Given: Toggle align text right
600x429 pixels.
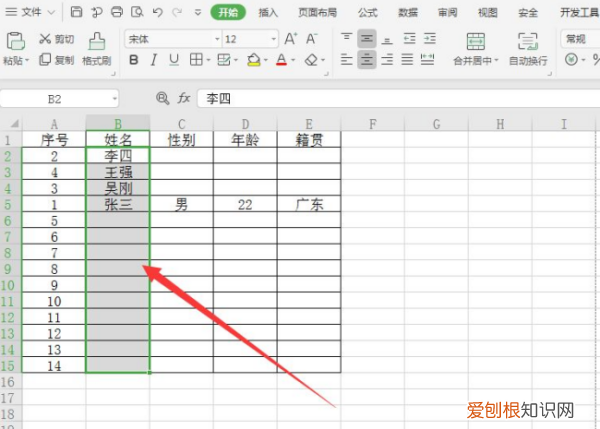Looking at the screenshot, I should click(x=387, y=60).
